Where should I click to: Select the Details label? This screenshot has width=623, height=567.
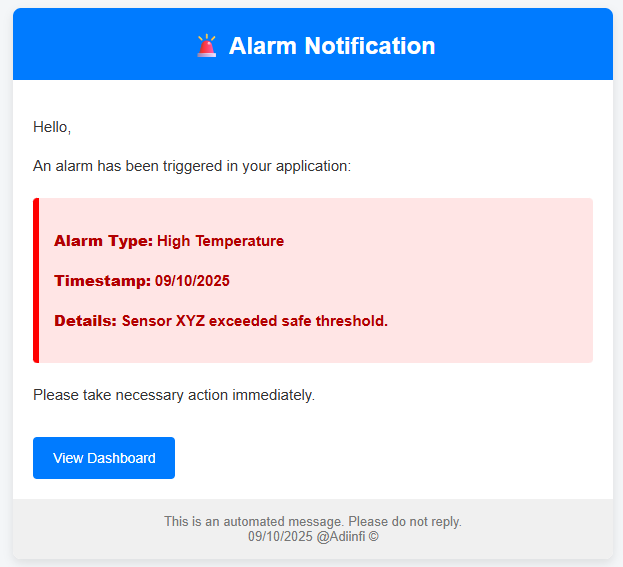click(x=85, y=321)
